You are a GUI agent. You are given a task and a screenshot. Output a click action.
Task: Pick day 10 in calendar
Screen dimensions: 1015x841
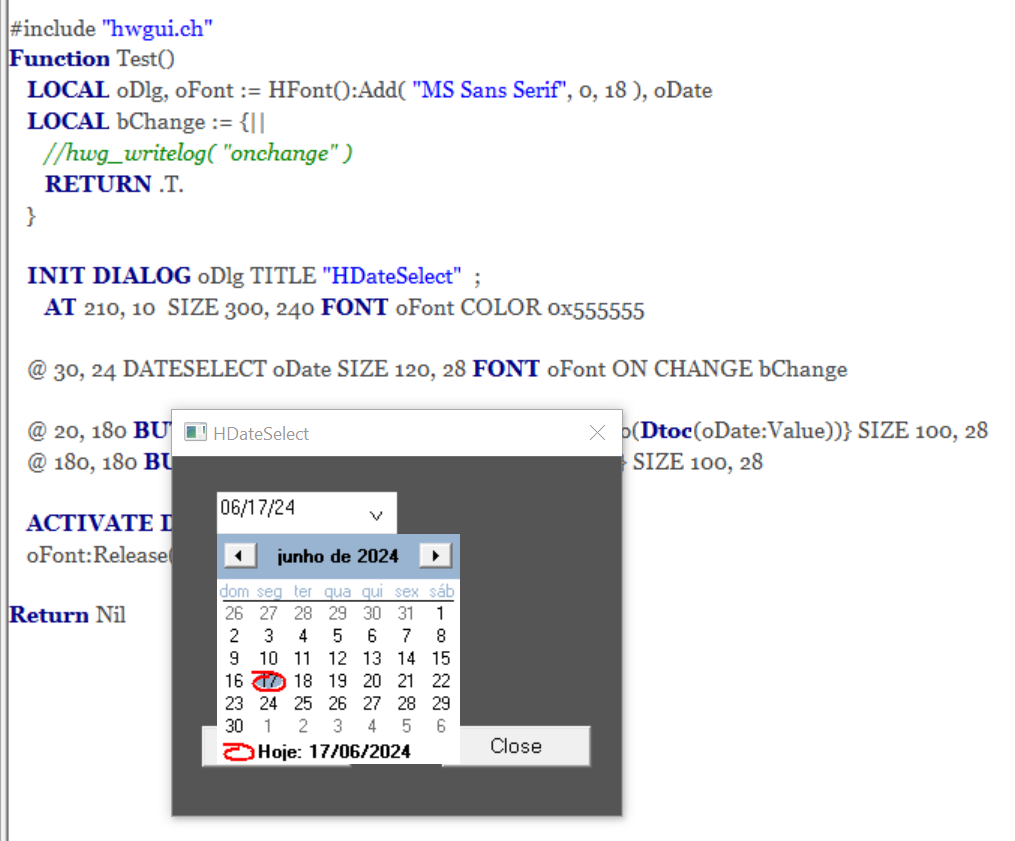coord(268,658)
